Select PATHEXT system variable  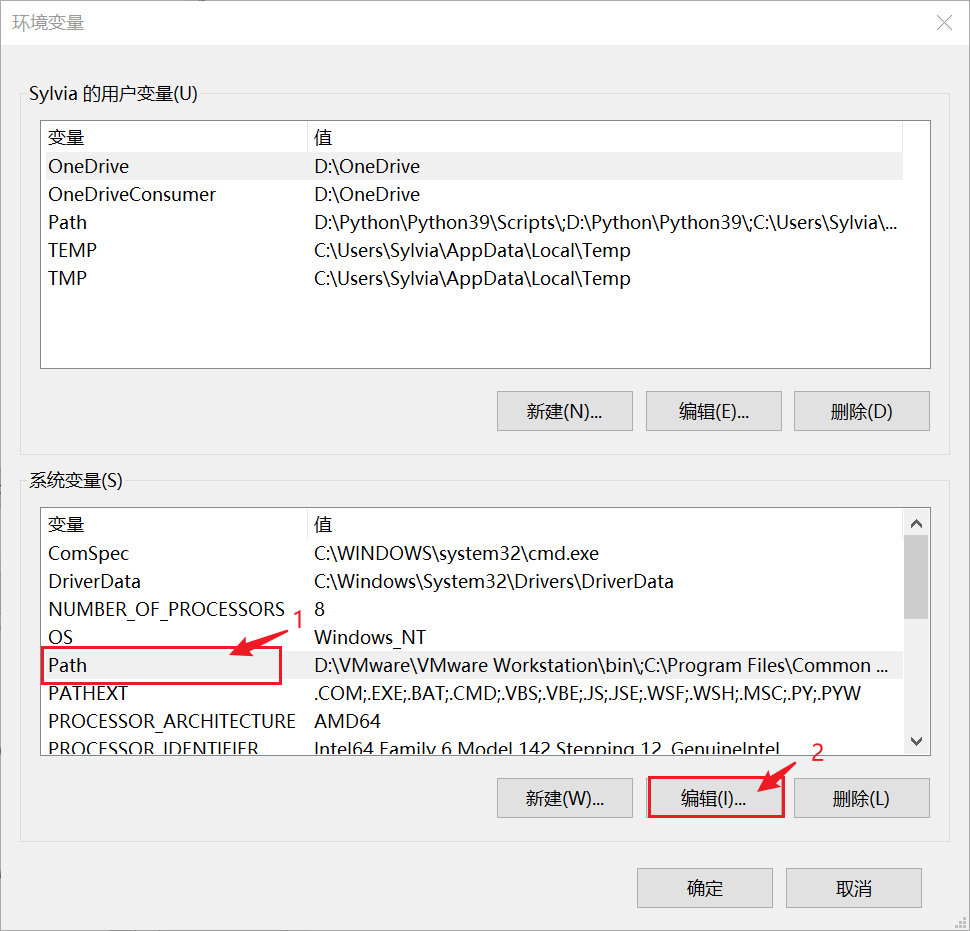coord(474,693)
